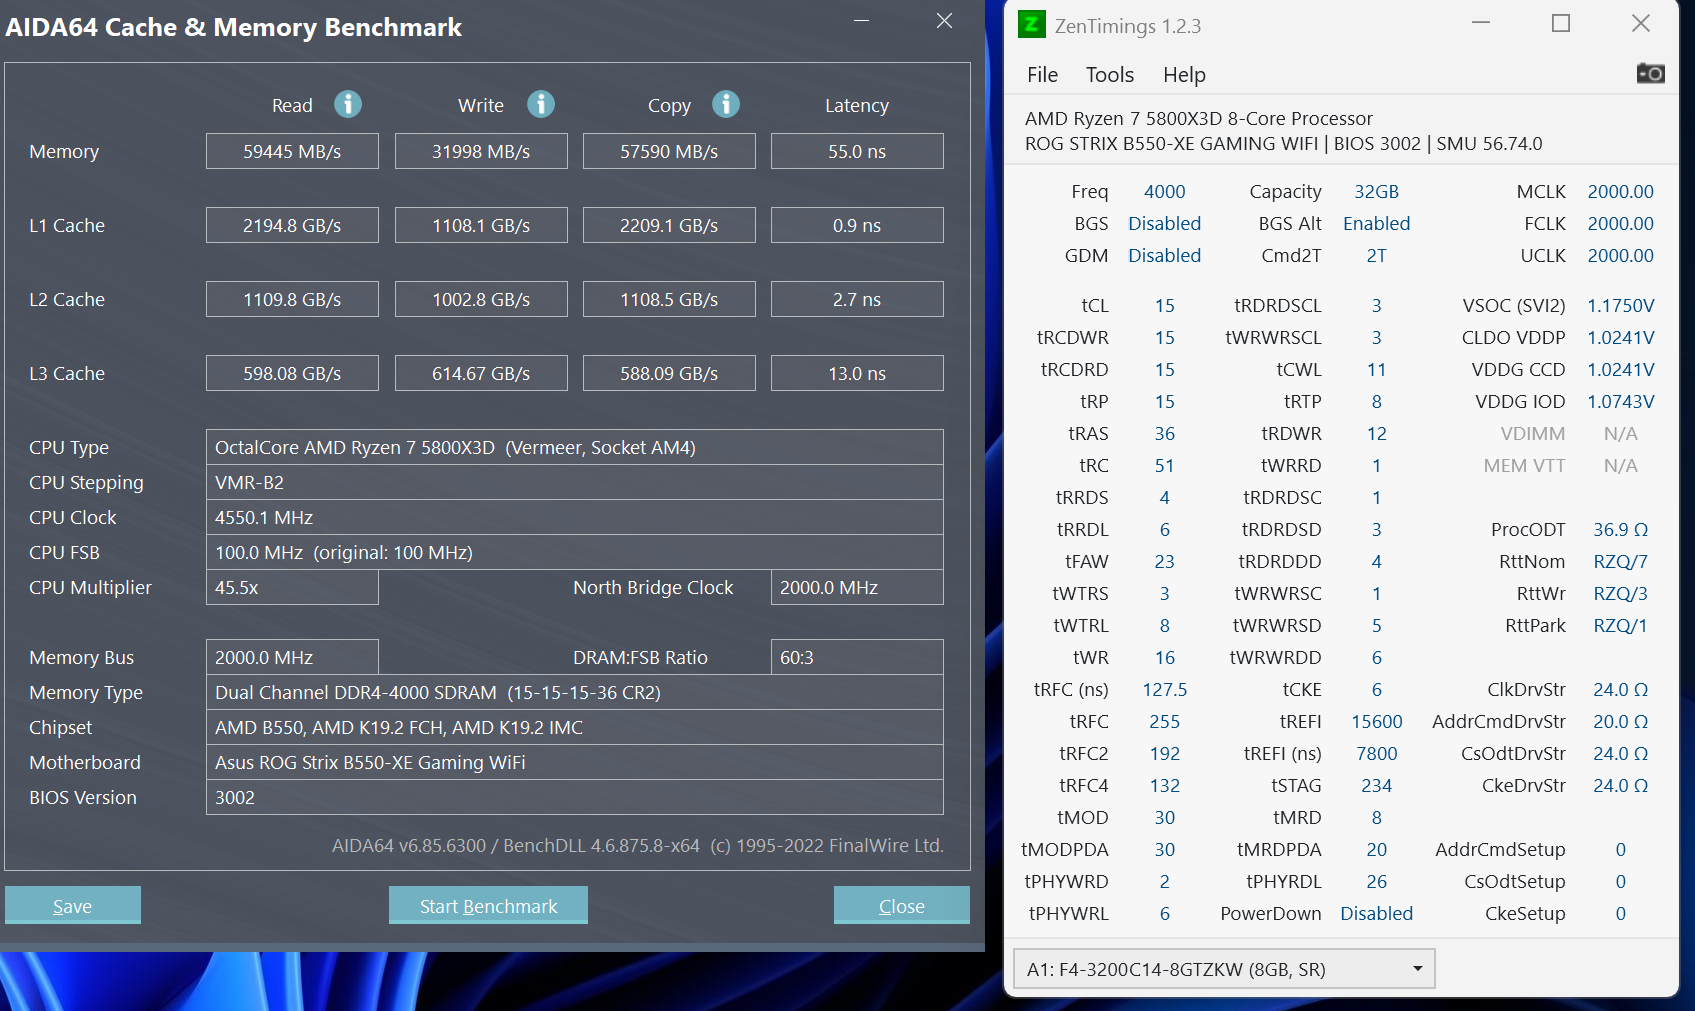Click the Freq value 4000 in ZenTimings
Screen dimensions: 1695x1011
point(1164,191)
